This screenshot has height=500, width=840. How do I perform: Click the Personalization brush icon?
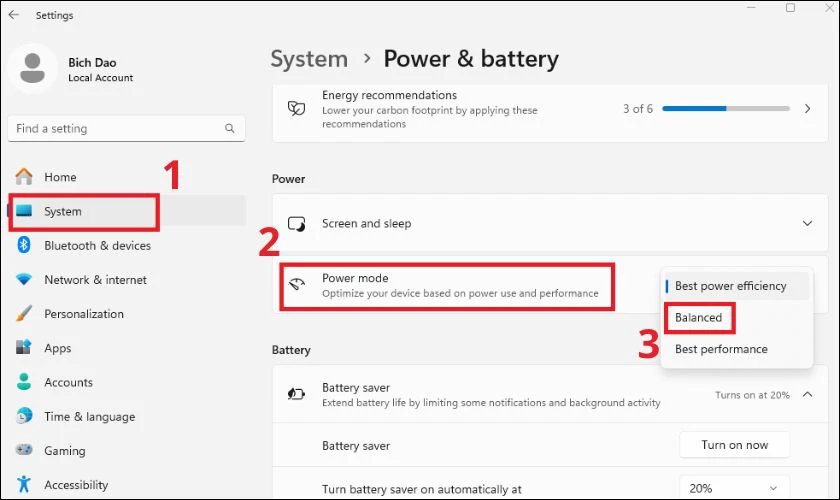[x=24, y=314]
